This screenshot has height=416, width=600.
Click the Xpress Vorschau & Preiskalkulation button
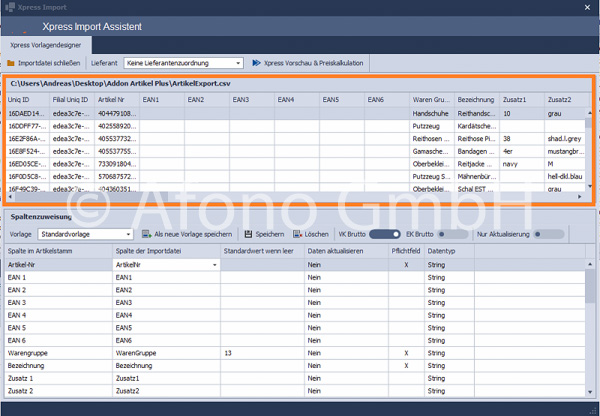(308, 63)
